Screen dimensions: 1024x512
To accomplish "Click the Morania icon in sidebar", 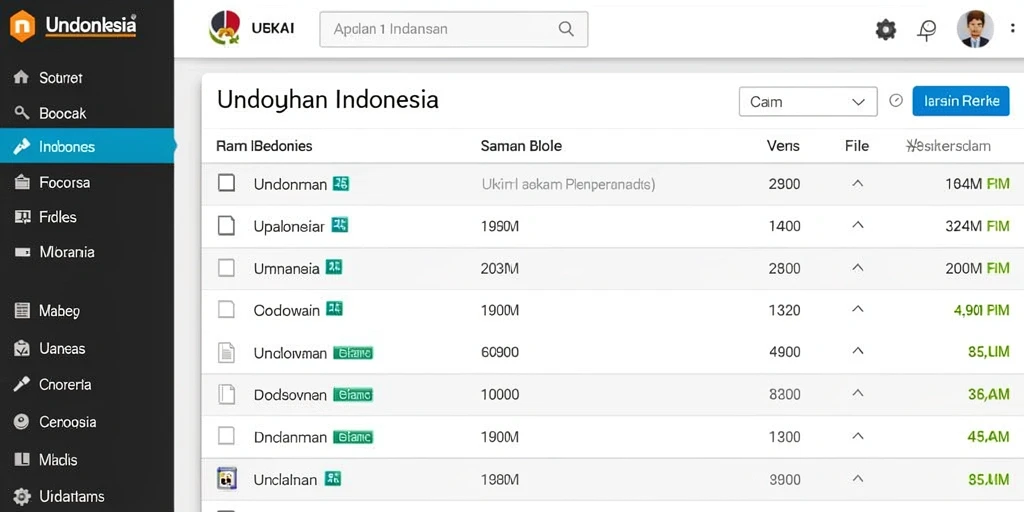I will (x=22, y=252).
